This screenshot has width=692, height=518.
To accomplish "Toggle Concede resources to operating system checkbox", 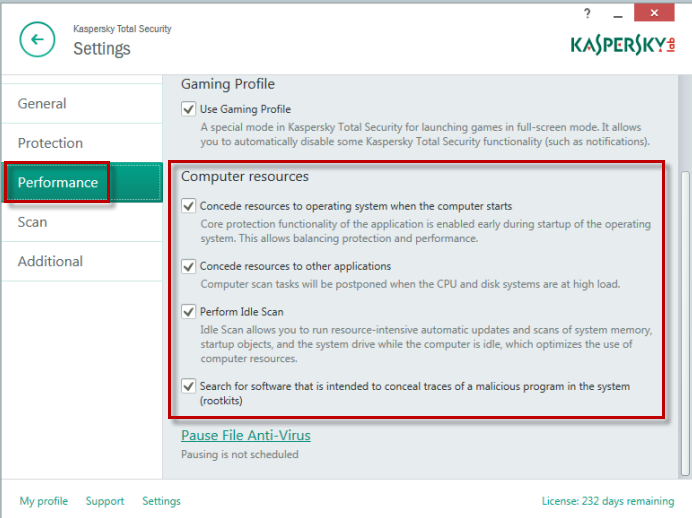I will coord(188,206).
